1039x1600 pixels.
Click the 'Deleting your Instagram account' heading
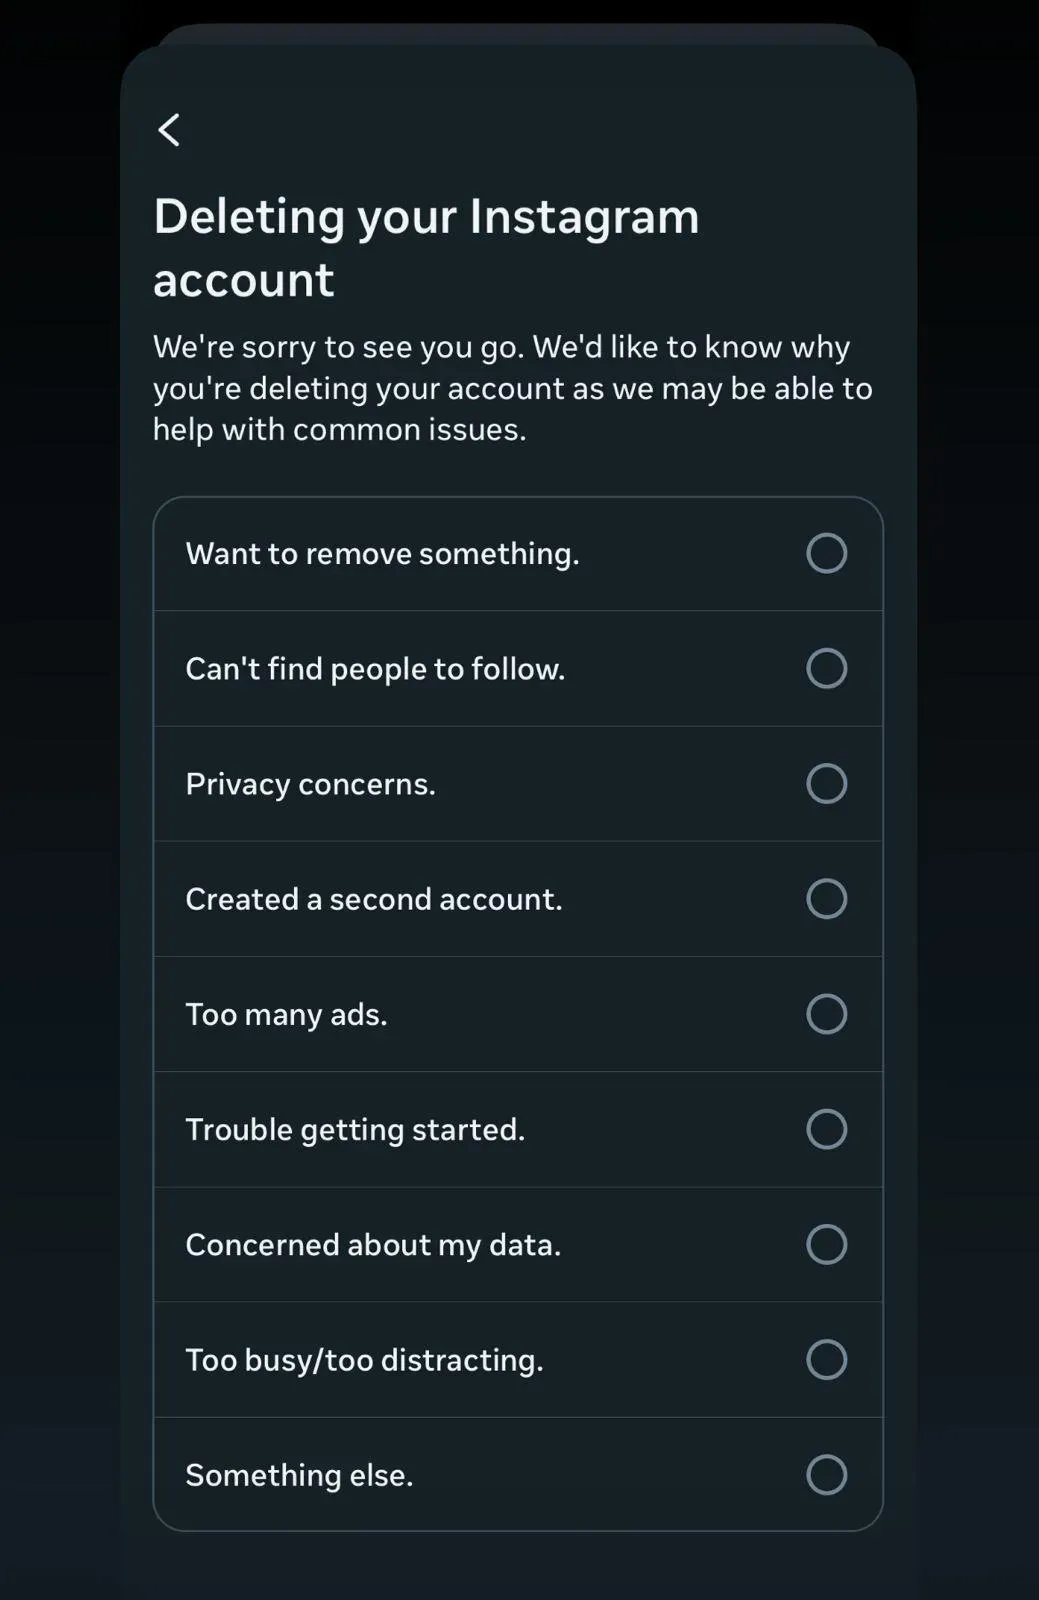click(x=426, y=247)
